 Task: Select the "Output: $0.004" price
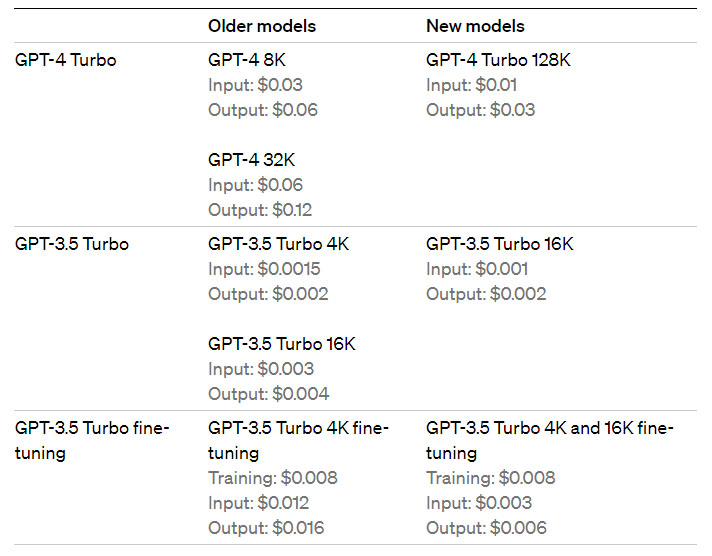(268, 394)
